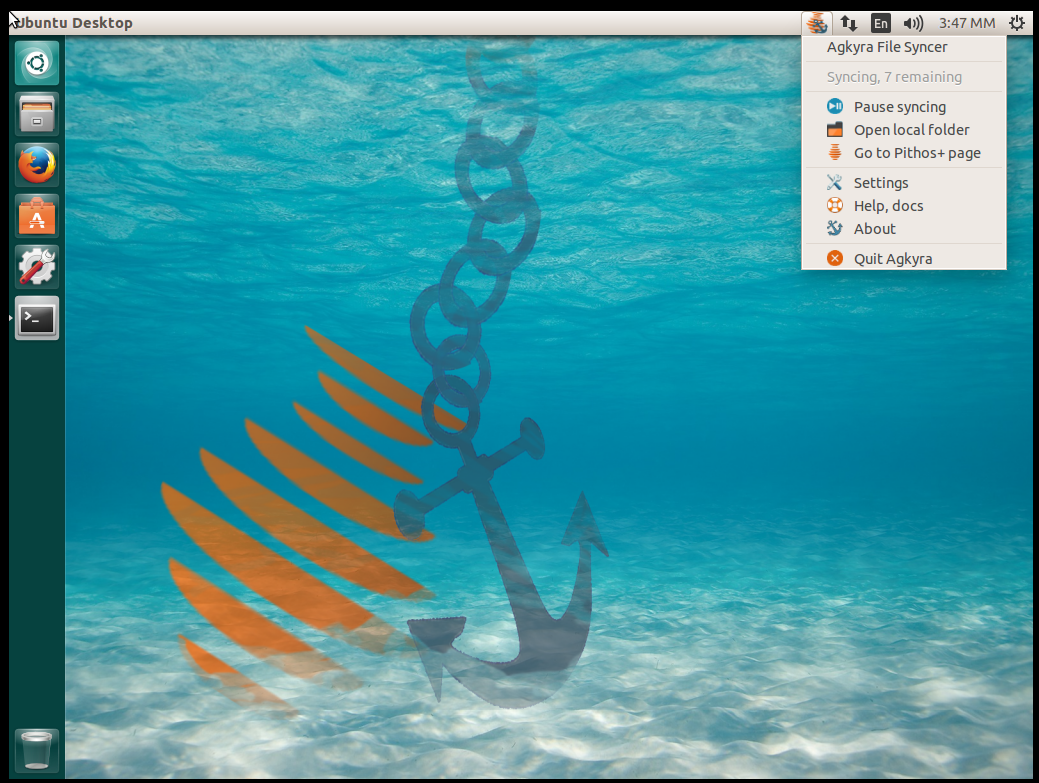
Task: Select Open local folder in Agkyra menu
Action: pos(911,129)
